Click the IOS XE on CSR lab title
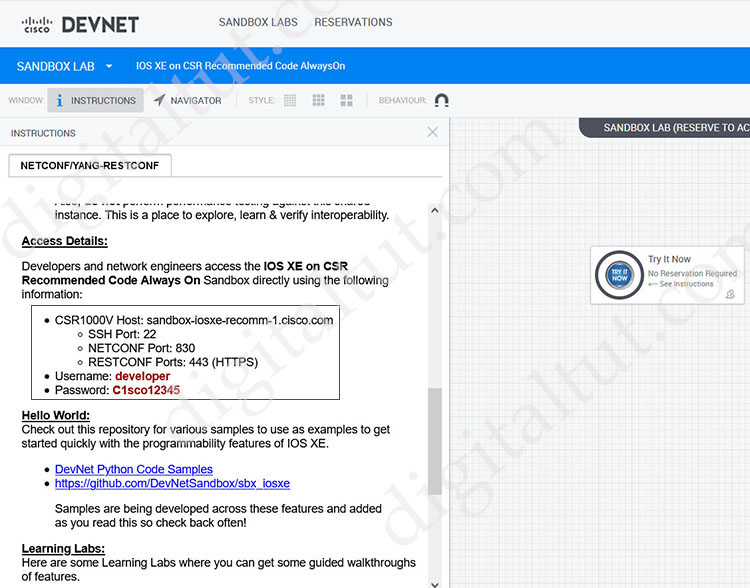 (x=241, y=66)
